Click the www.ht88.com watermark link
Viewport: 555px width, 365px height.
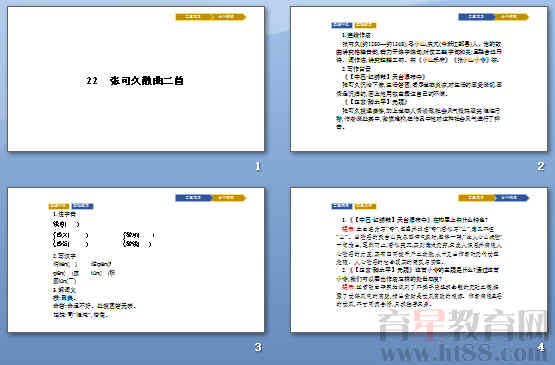click(x=459, y=351)
